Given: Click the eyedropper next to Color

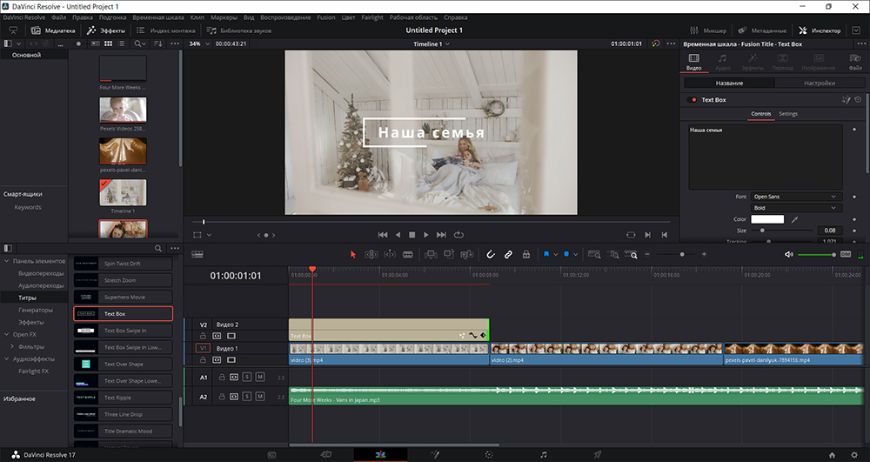Looking at the screenshot, I should click(796, 219).
